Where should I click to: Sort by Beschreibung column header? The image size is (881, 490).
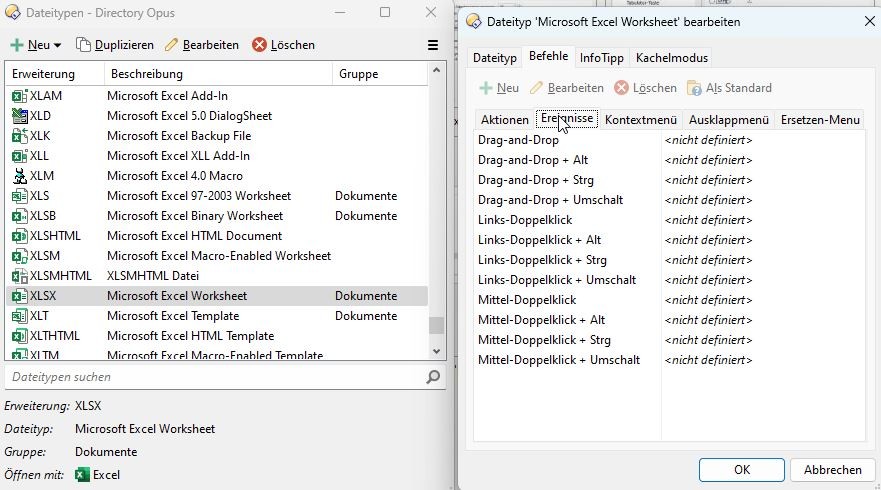point(219,74)
